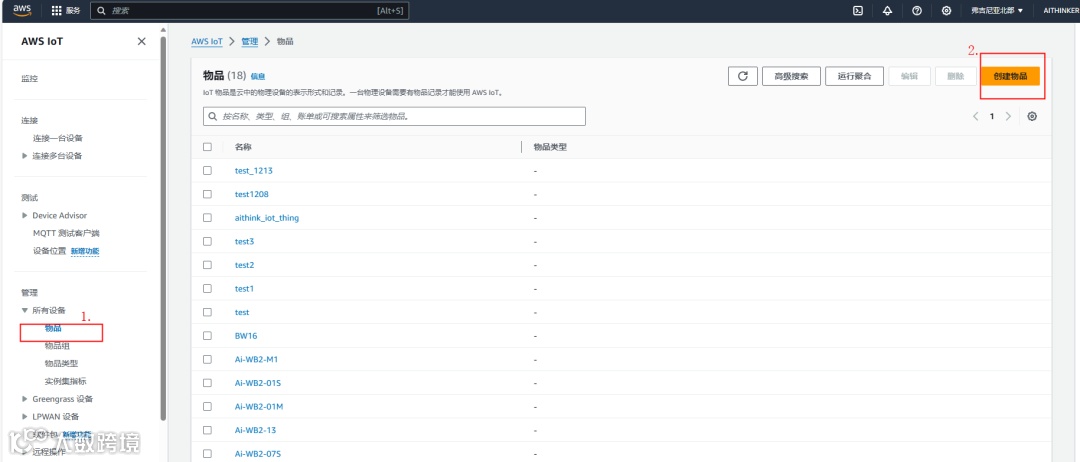Viewport: 1080px width, 462px height.
Task: Open the Ai-WB2-13 thing link
Action: [256, 430]
